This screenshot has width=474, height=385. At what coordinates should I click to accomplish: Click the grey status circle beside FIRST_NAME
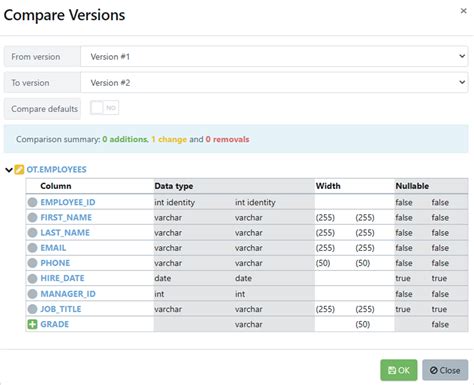[32, 217]
